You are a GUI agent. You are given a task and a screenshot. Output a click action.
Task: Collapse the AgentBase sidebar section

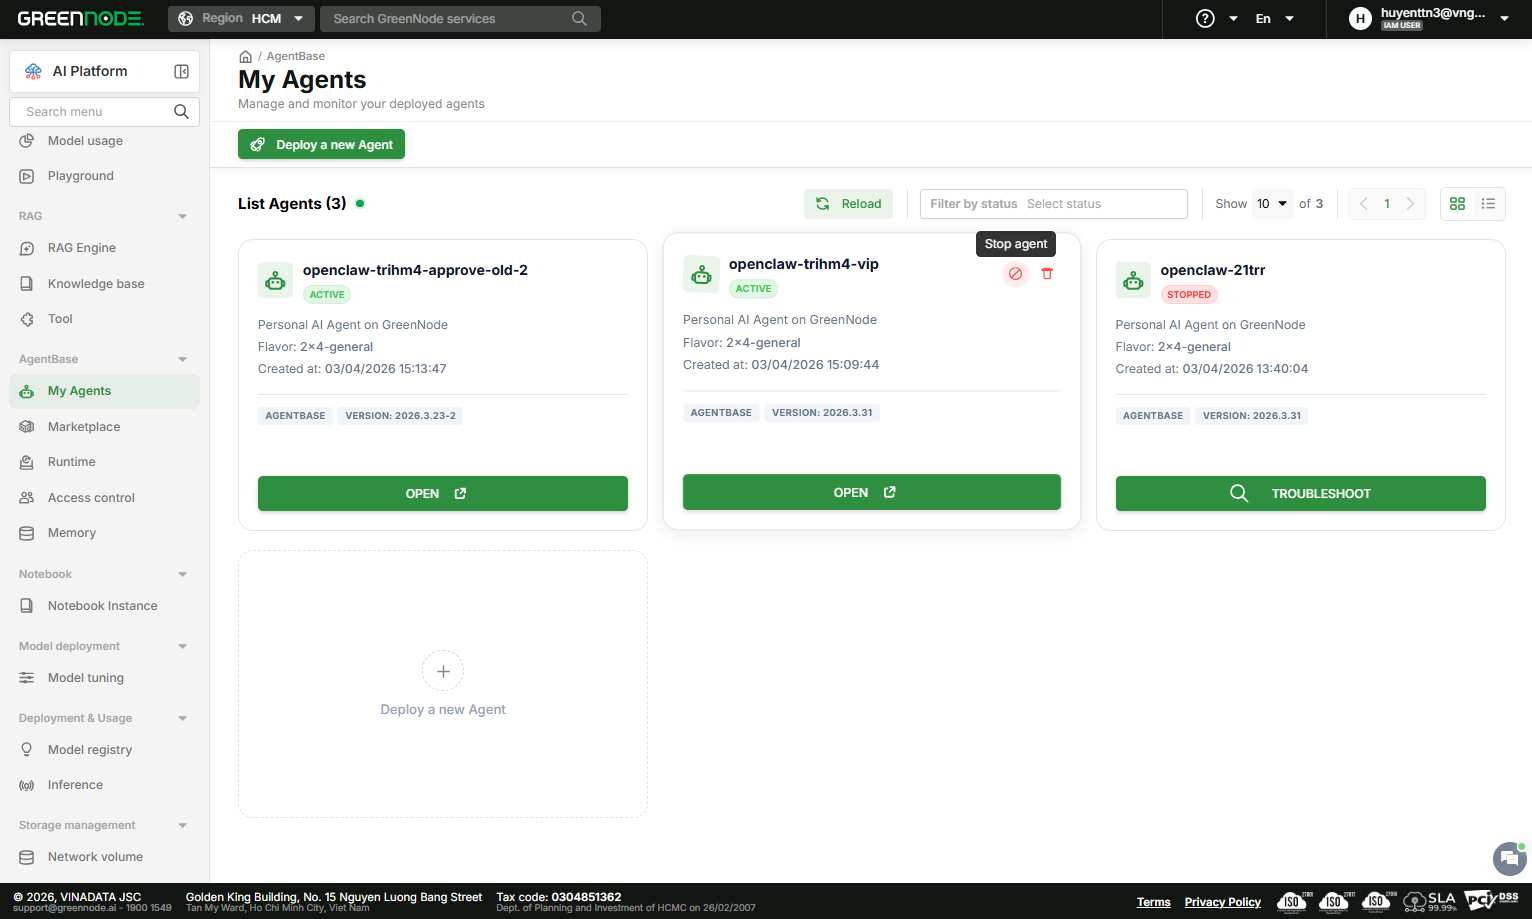182,360
